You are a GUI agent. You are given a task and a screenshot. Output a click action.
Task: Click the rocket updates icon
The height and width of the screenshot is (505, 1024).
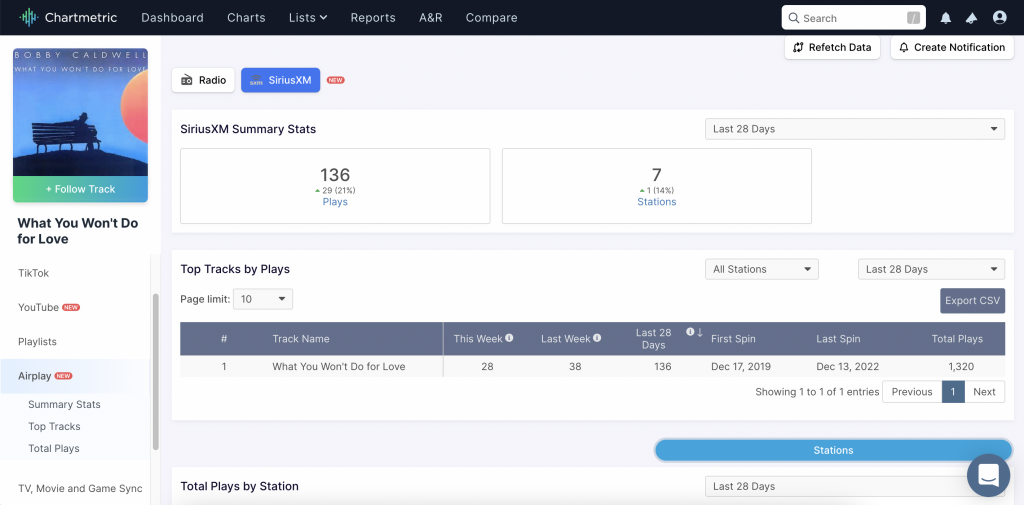[x=972, y=18]
